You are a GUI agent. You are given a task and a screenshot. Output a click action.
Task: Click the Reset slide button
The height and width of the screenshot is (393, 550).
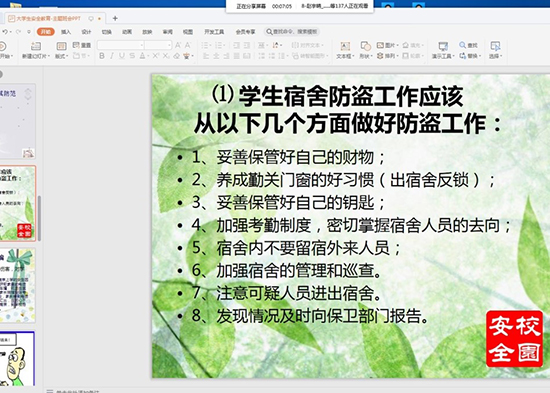[x=82, y=45]
